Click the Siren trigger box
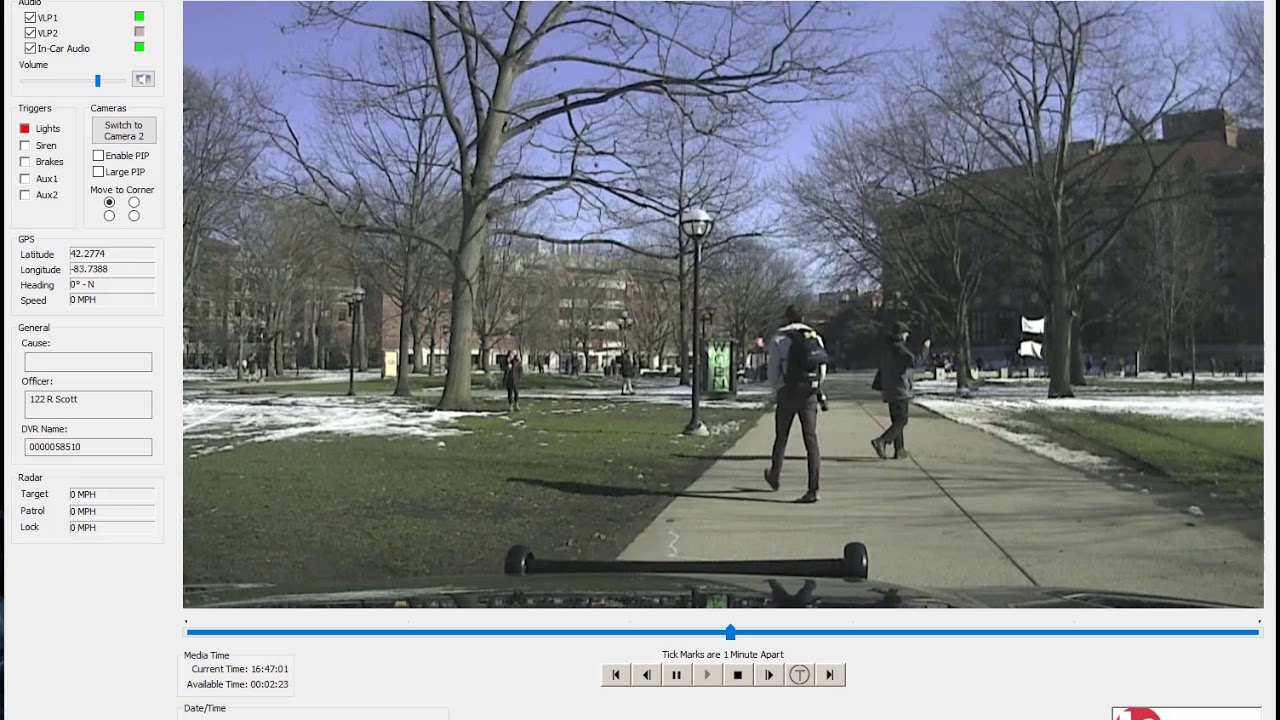Screen dimensions: 1280x720 25,146
